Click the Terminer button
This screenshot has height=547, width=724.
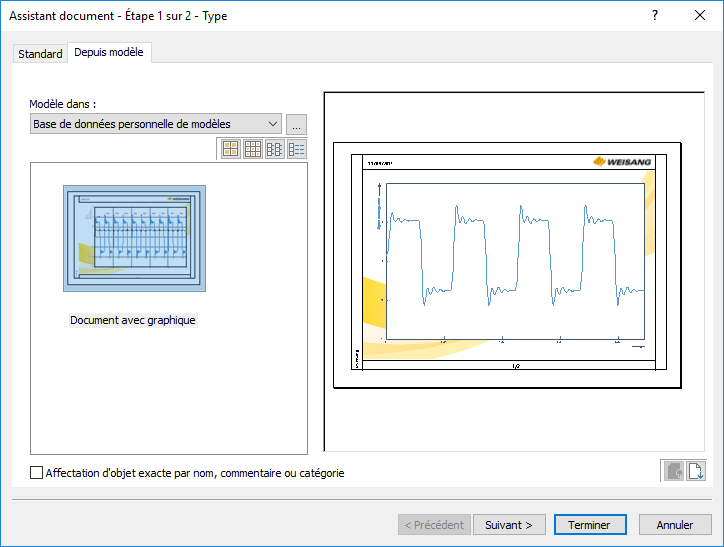[x=590, y=525]
